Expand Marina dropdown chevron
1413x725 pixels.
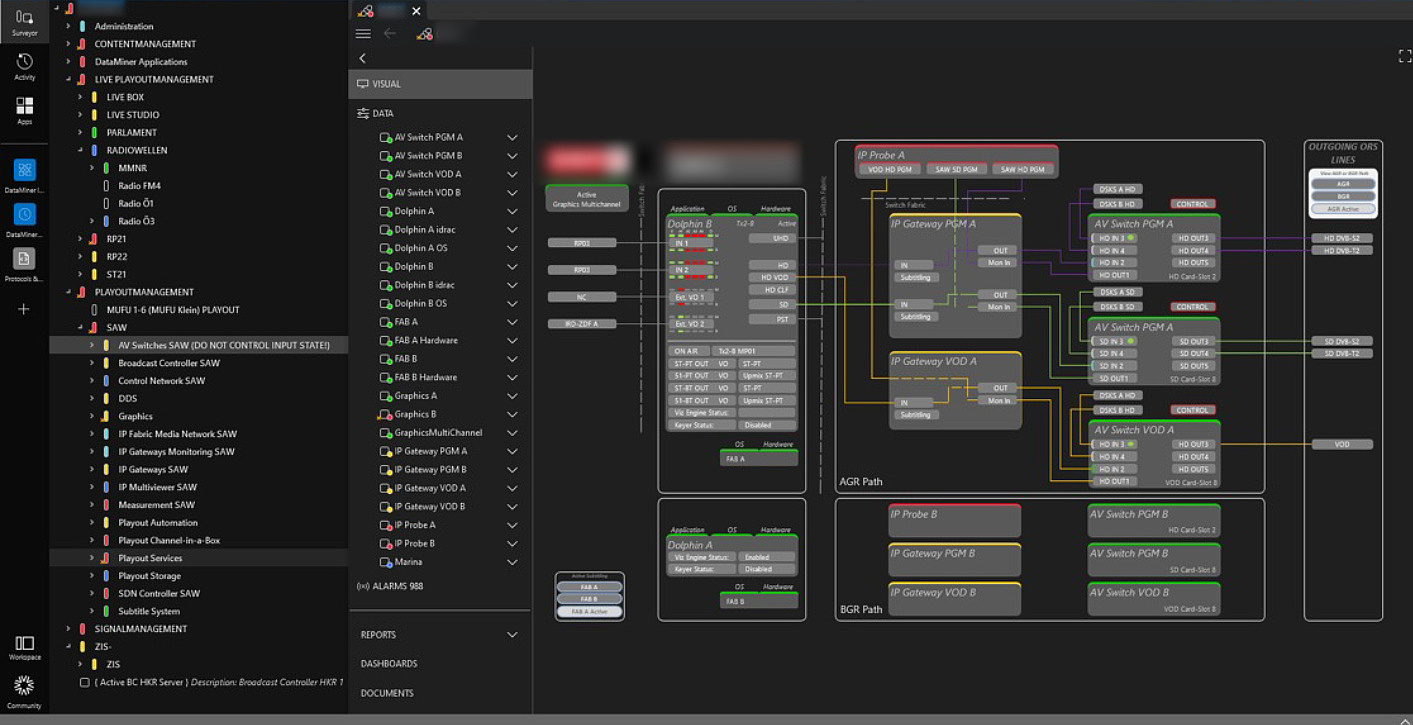pos(512,563)
